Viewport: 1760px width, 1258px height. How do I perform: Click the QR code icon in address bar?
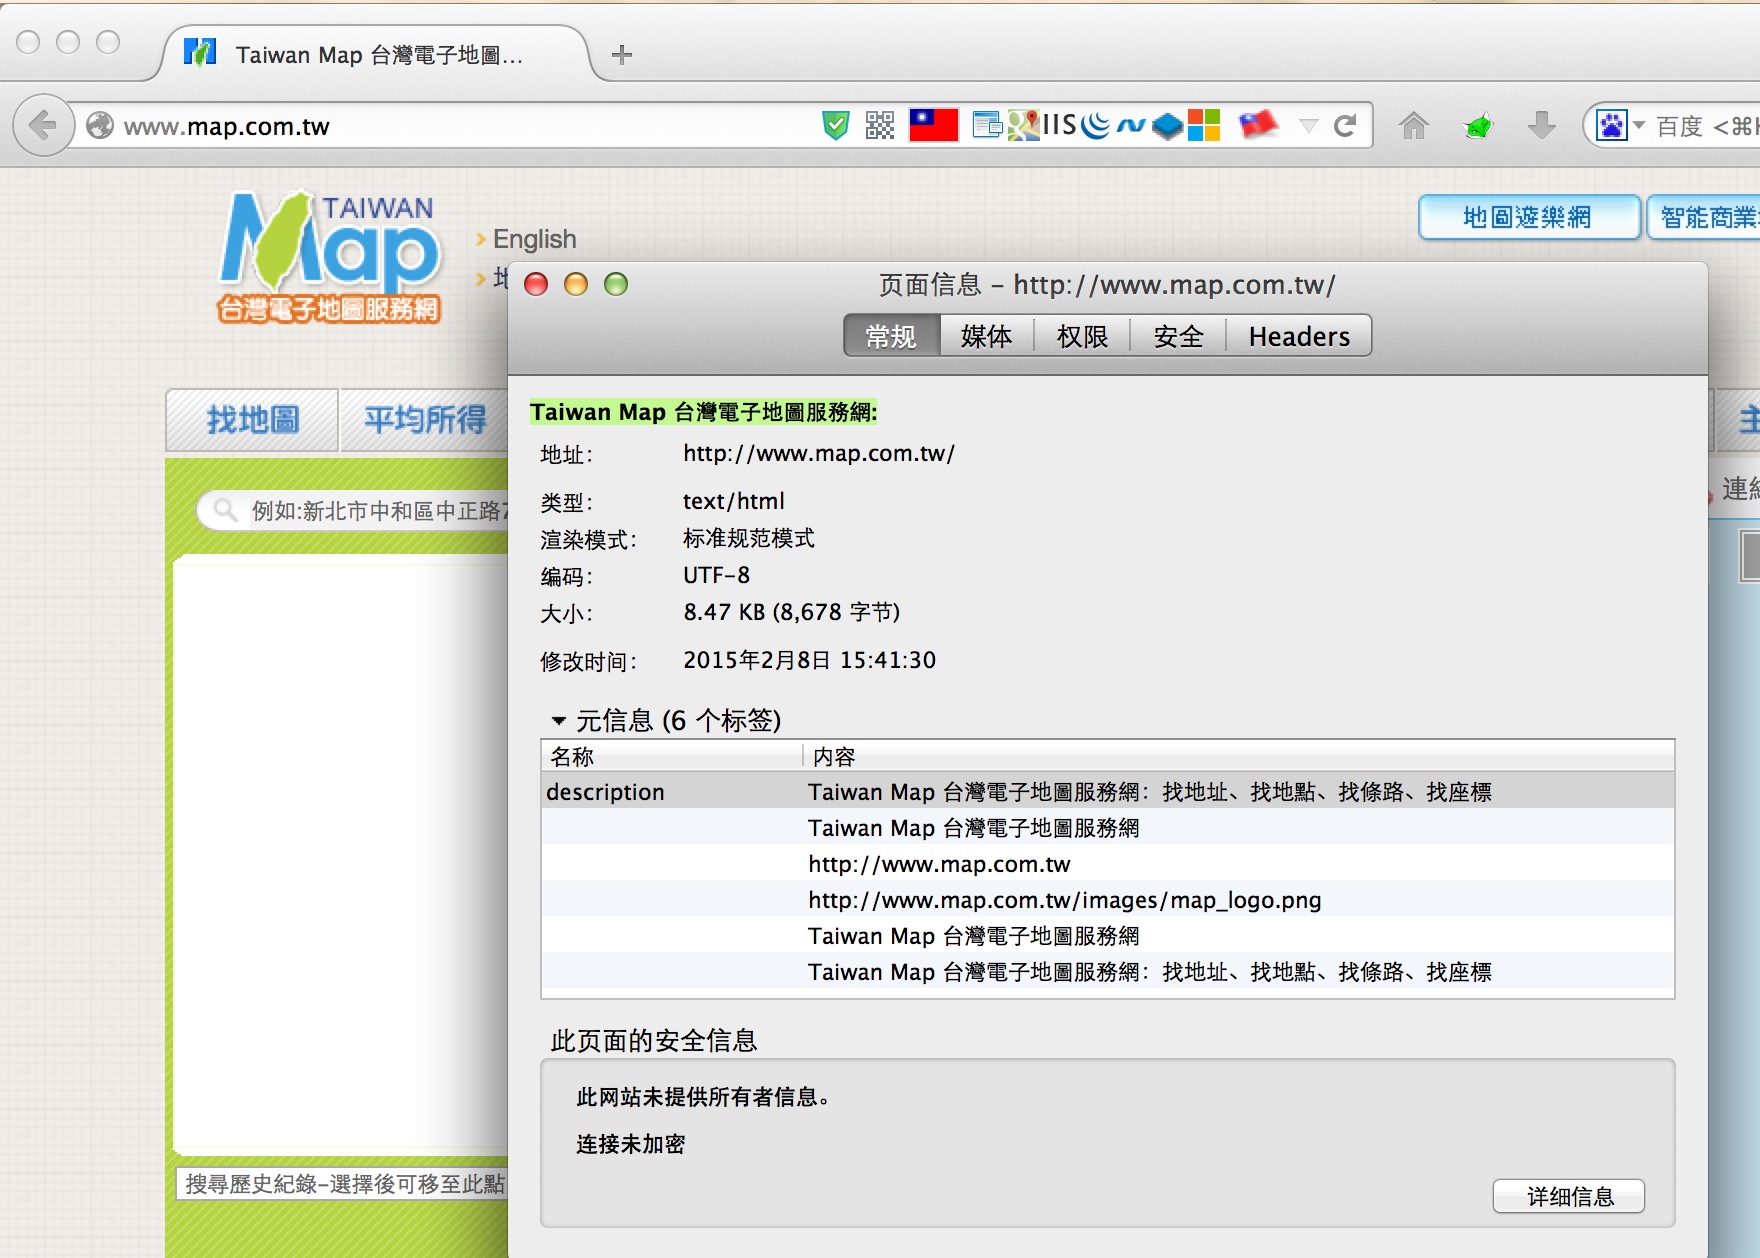(x=880, y=125)
